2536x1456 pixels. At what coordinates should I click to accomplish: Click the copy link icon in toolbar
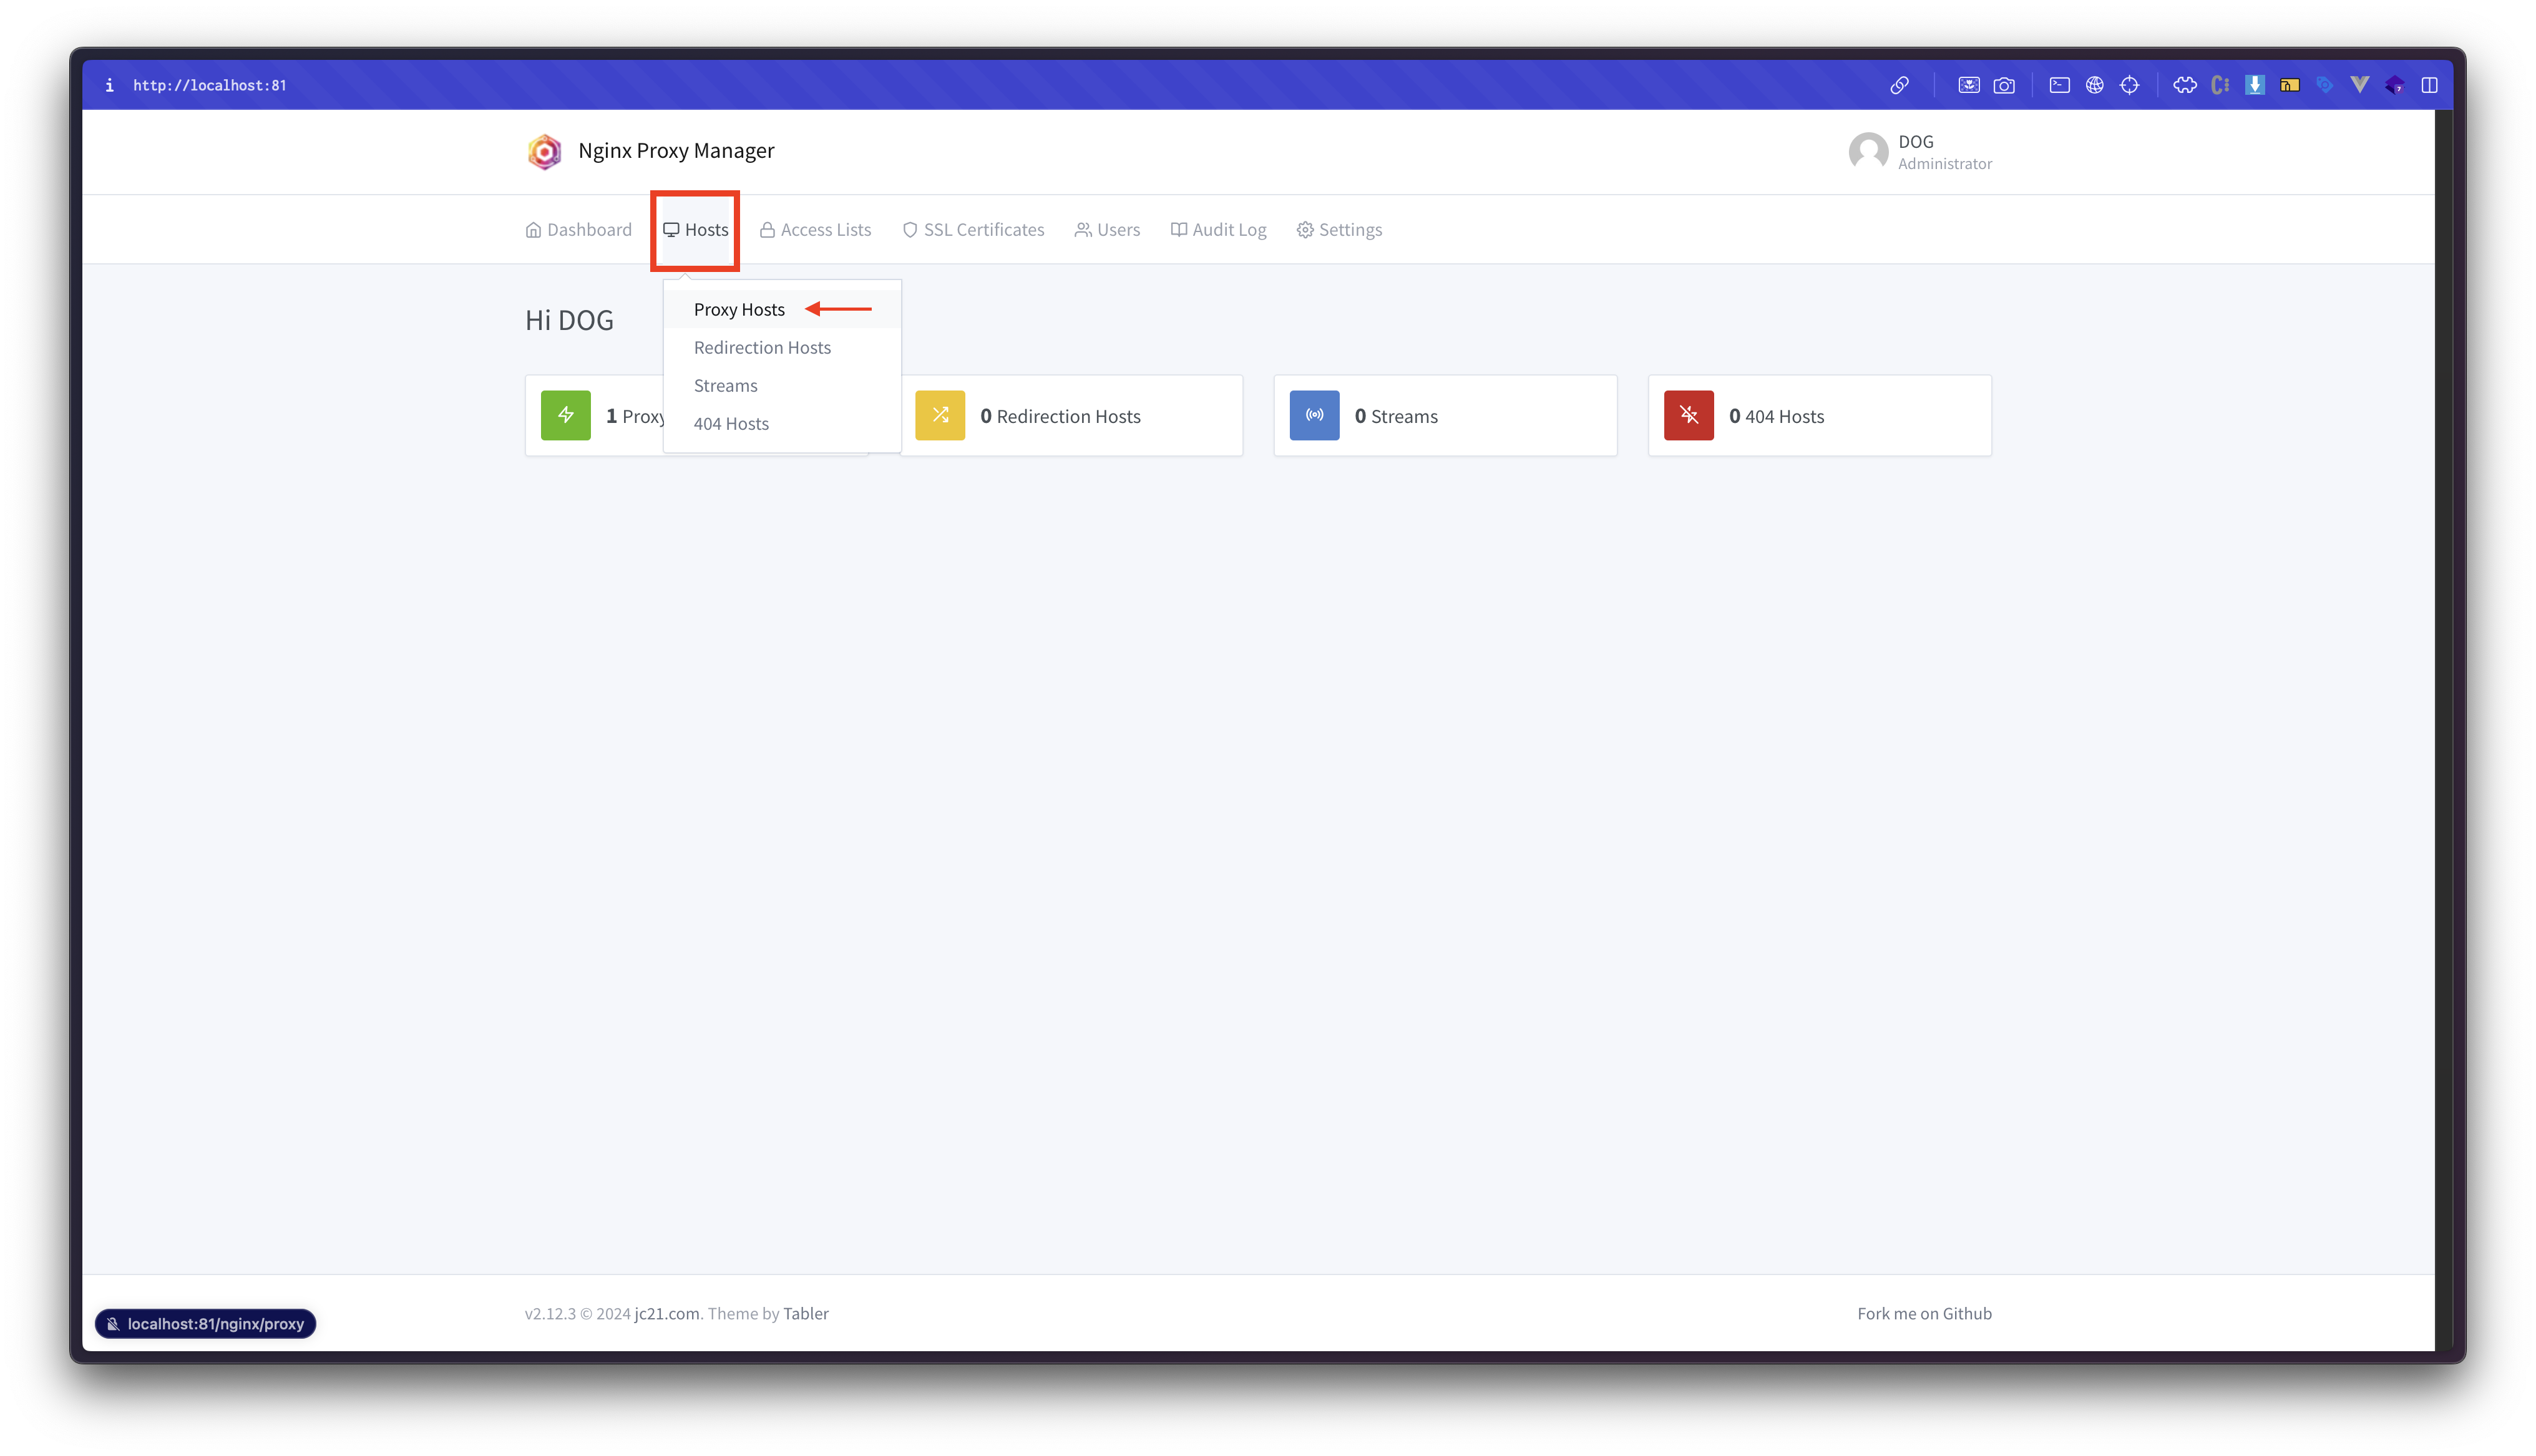(x=1899, y=85)
